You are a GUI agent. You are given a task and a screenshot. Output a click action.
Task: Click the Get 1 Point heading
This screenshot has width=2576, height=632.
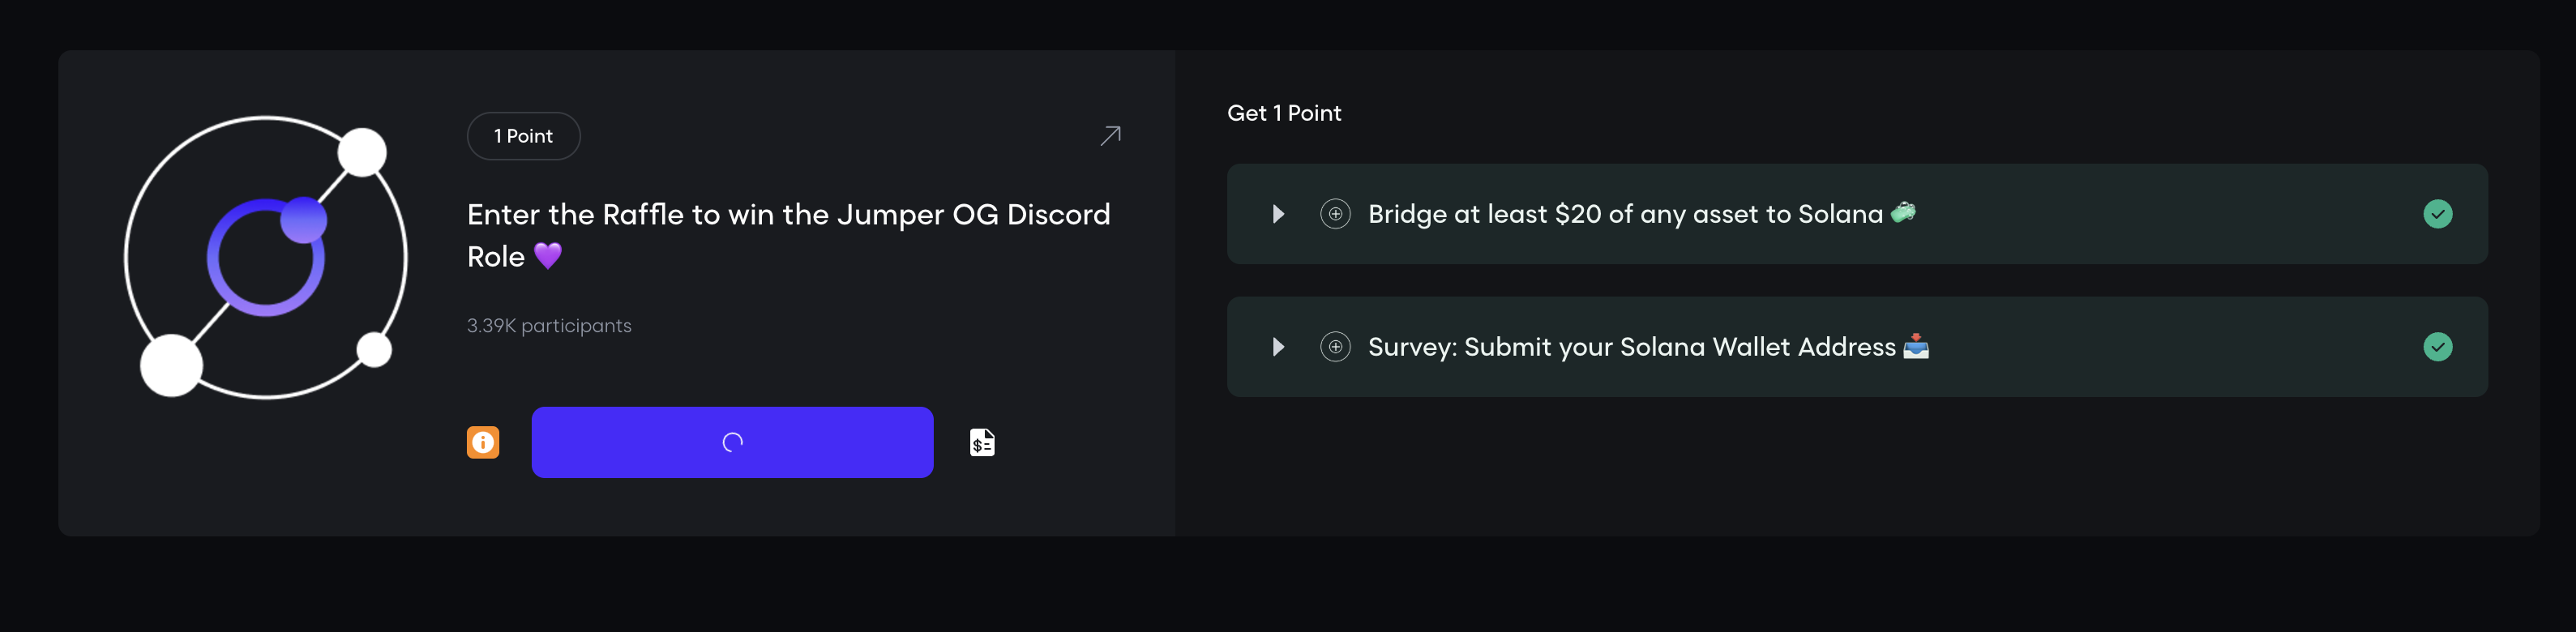click(x=1284, y=113)
